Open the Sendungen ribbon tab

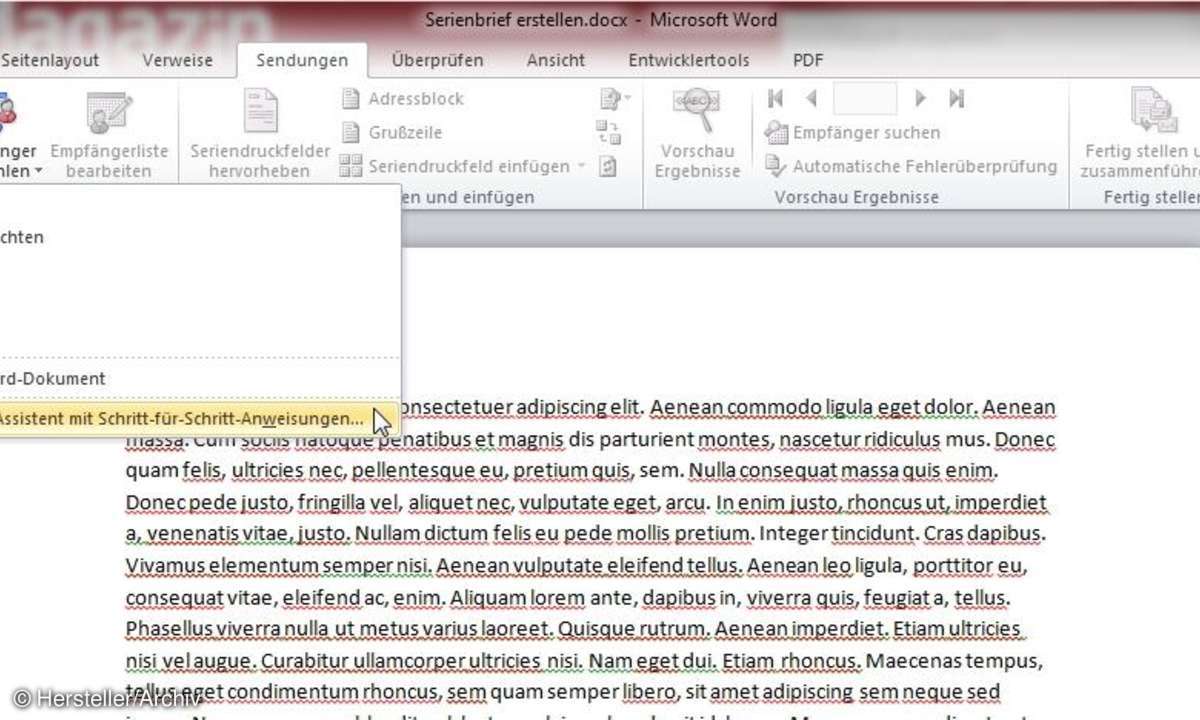[x=302, y=60]
